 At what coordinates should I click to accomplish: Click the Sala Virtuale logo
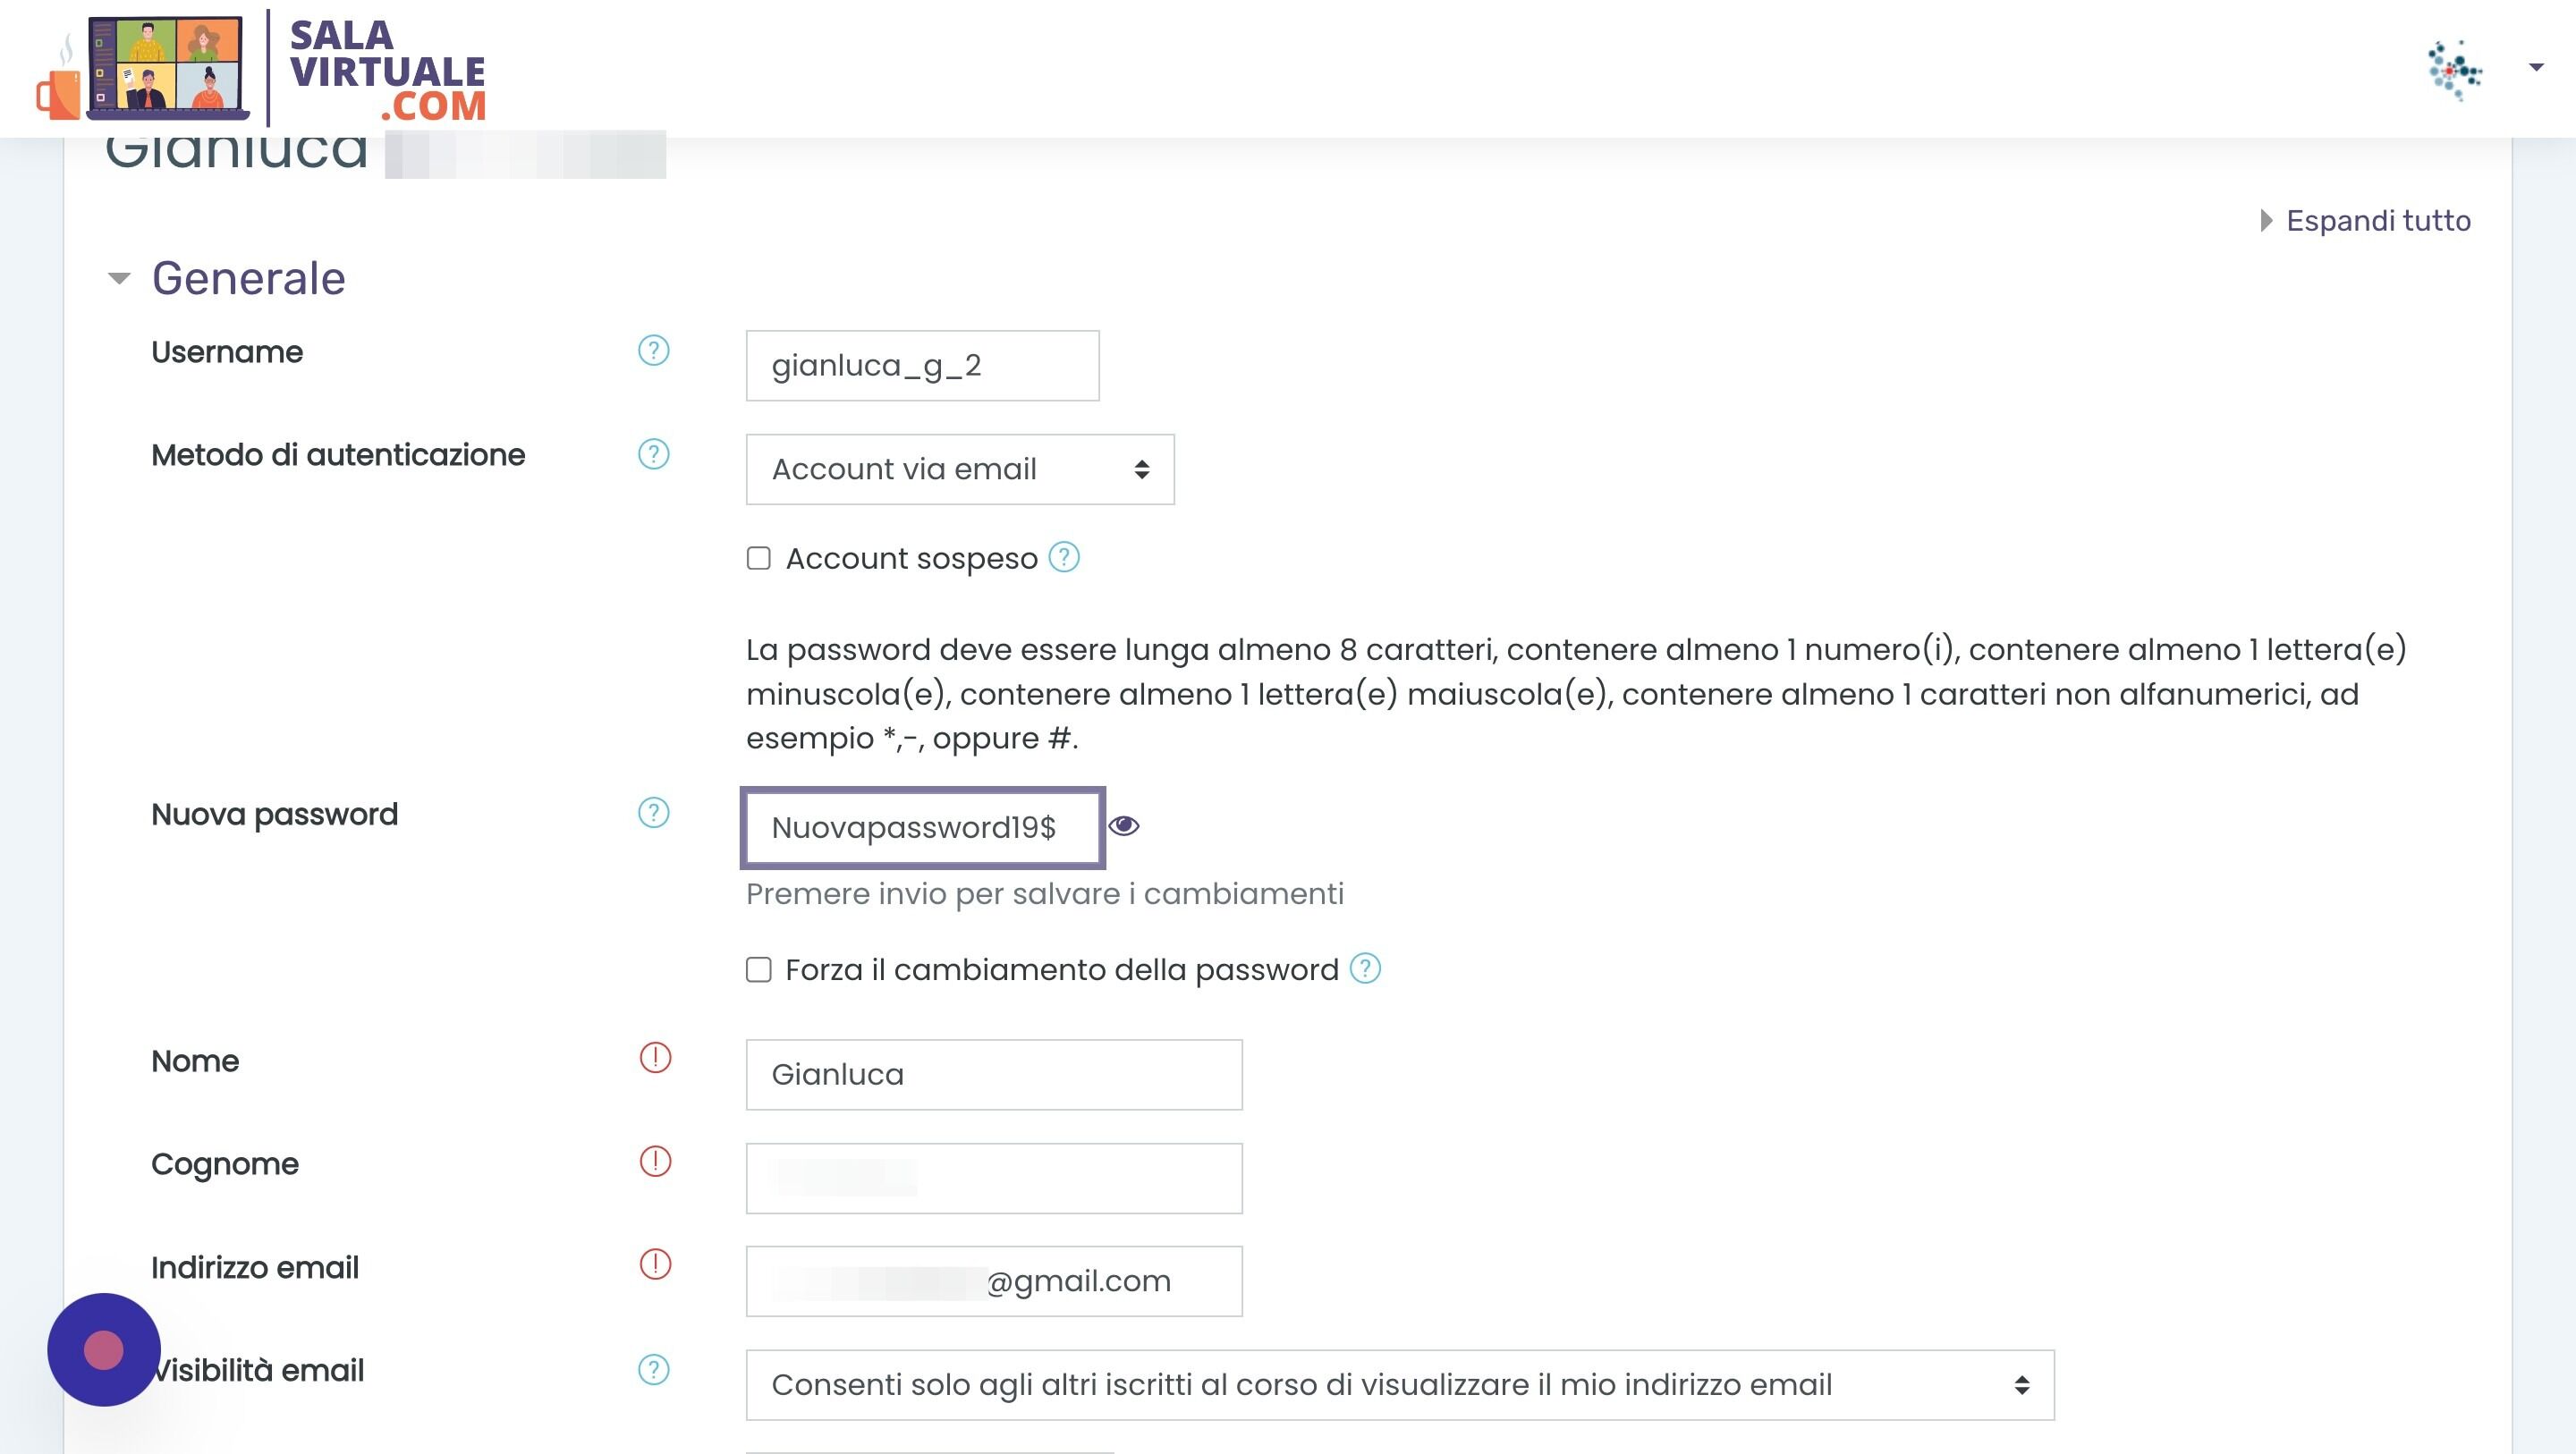(261, 70)
